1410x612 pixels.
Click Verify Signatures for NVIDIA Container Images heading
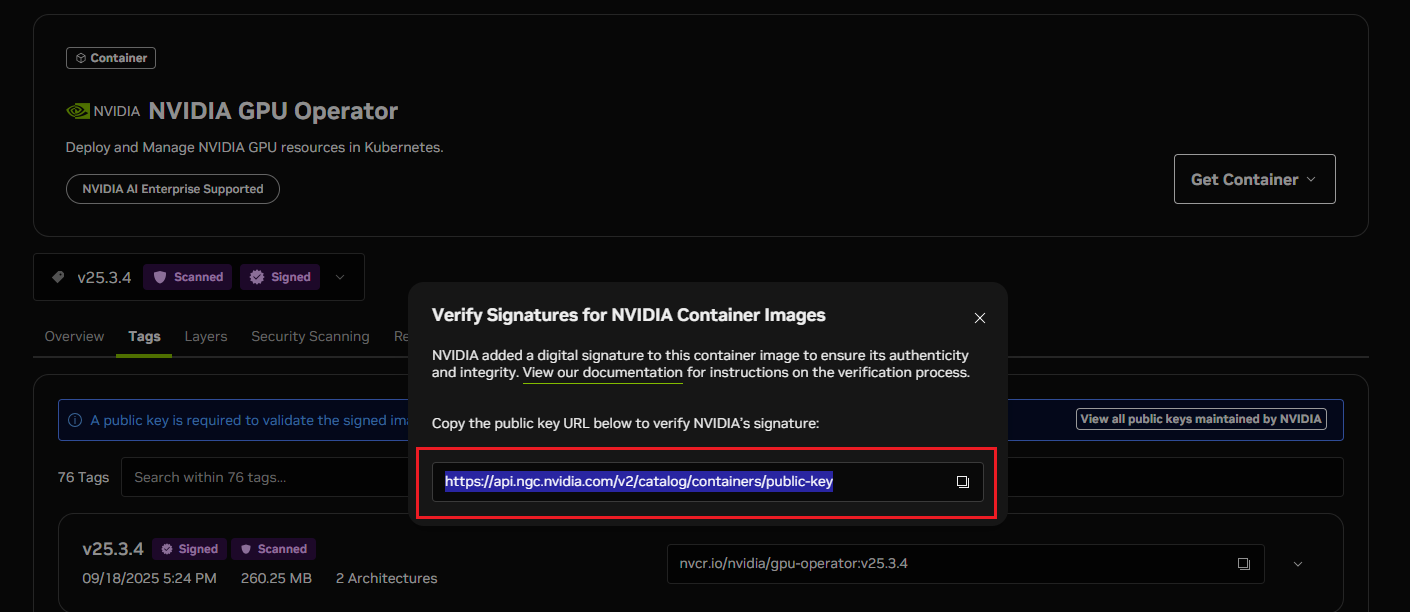point(628,315)
